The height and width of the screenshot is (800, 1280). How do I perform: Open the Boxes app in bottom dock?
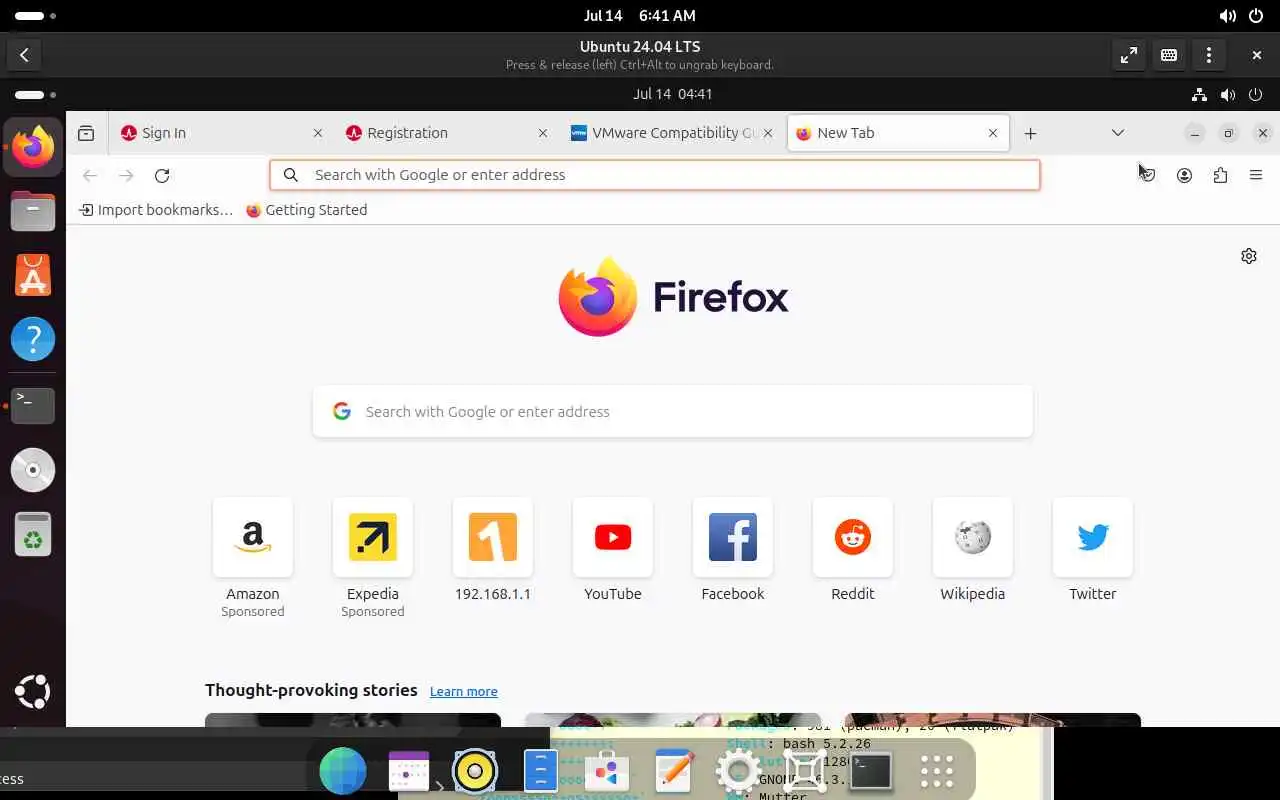click(x=805, y=771)
